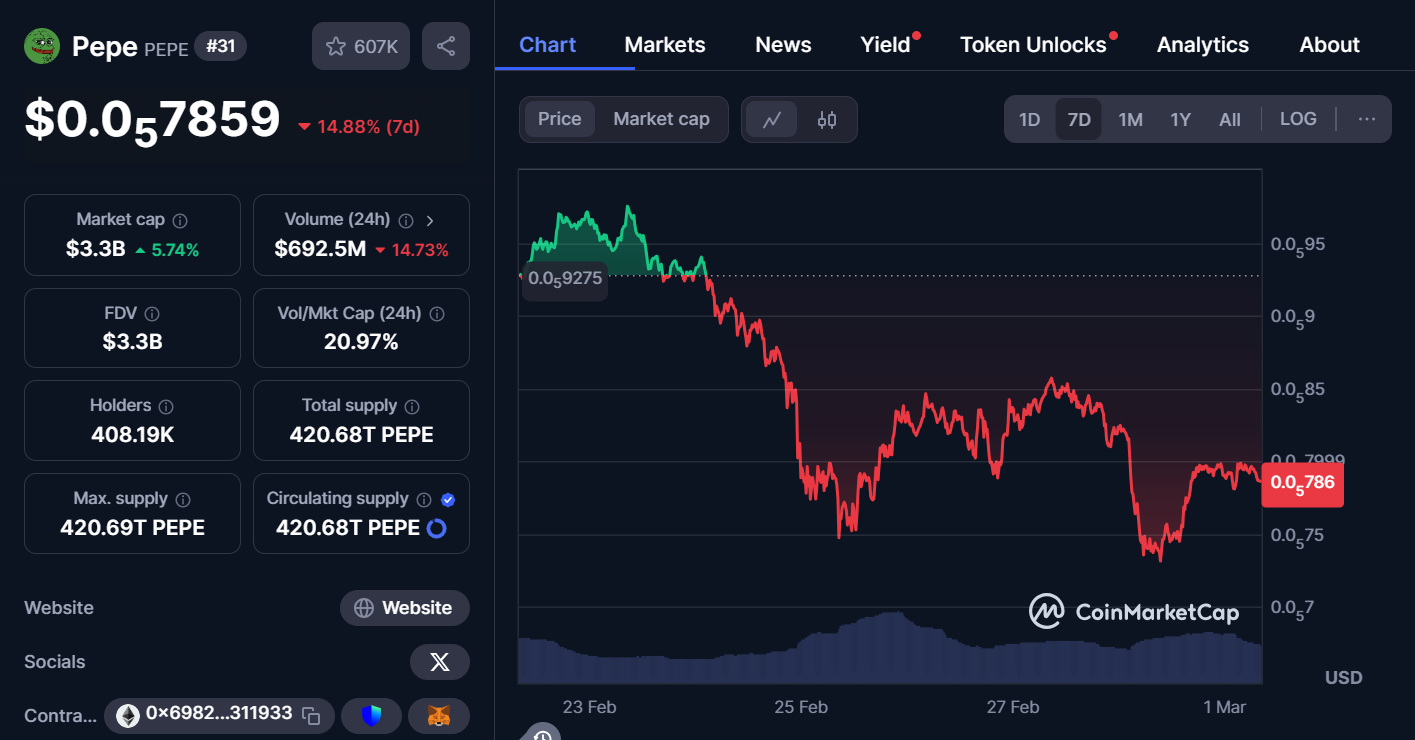Add Pepe to watchlist via star button
The image size is (1415, 740).
(x=361, y=46)
